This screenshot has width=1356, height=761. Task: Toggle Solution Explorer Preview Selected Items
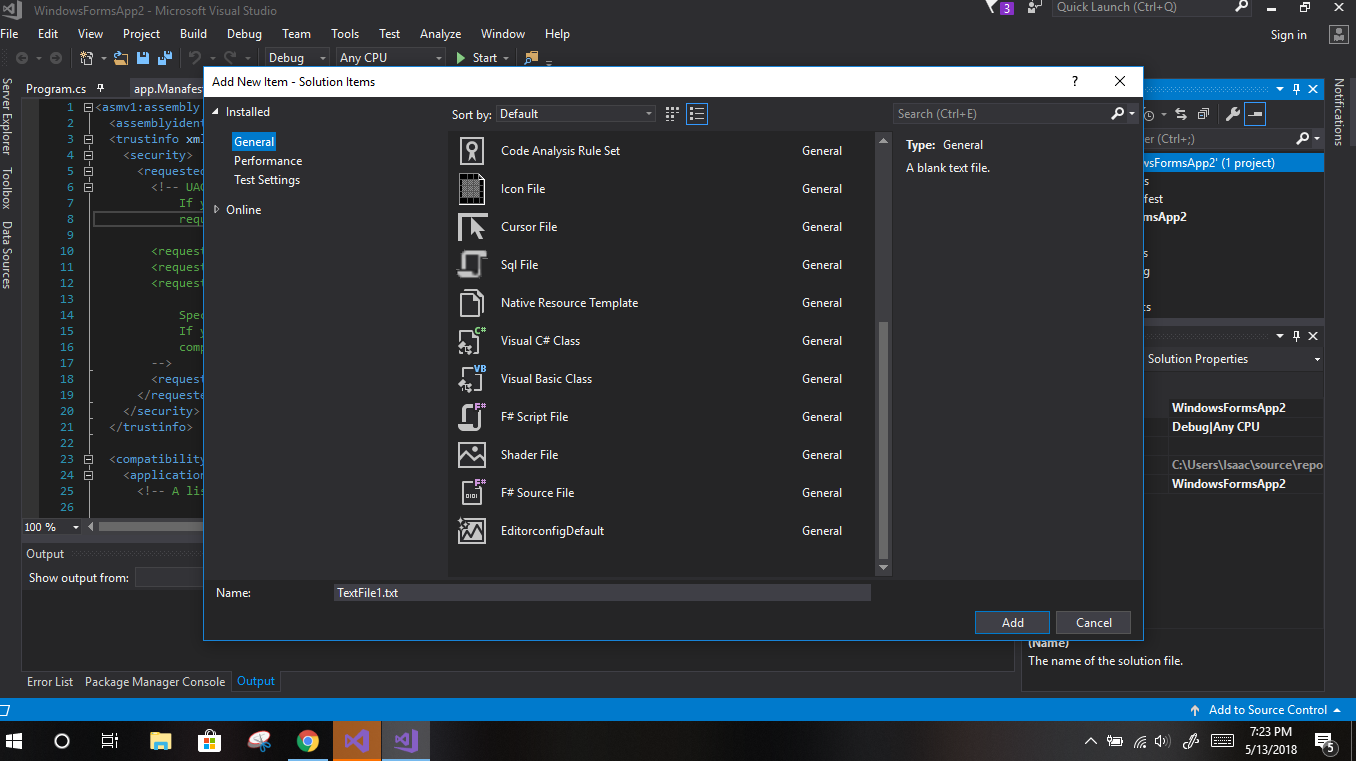[x=1254, y=114]
